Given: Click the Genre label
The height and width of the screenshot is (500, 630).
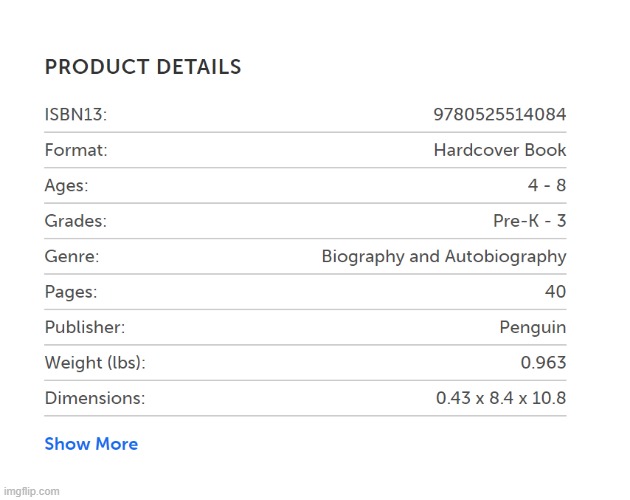Looking at the screenshot, I should point(71,257).
